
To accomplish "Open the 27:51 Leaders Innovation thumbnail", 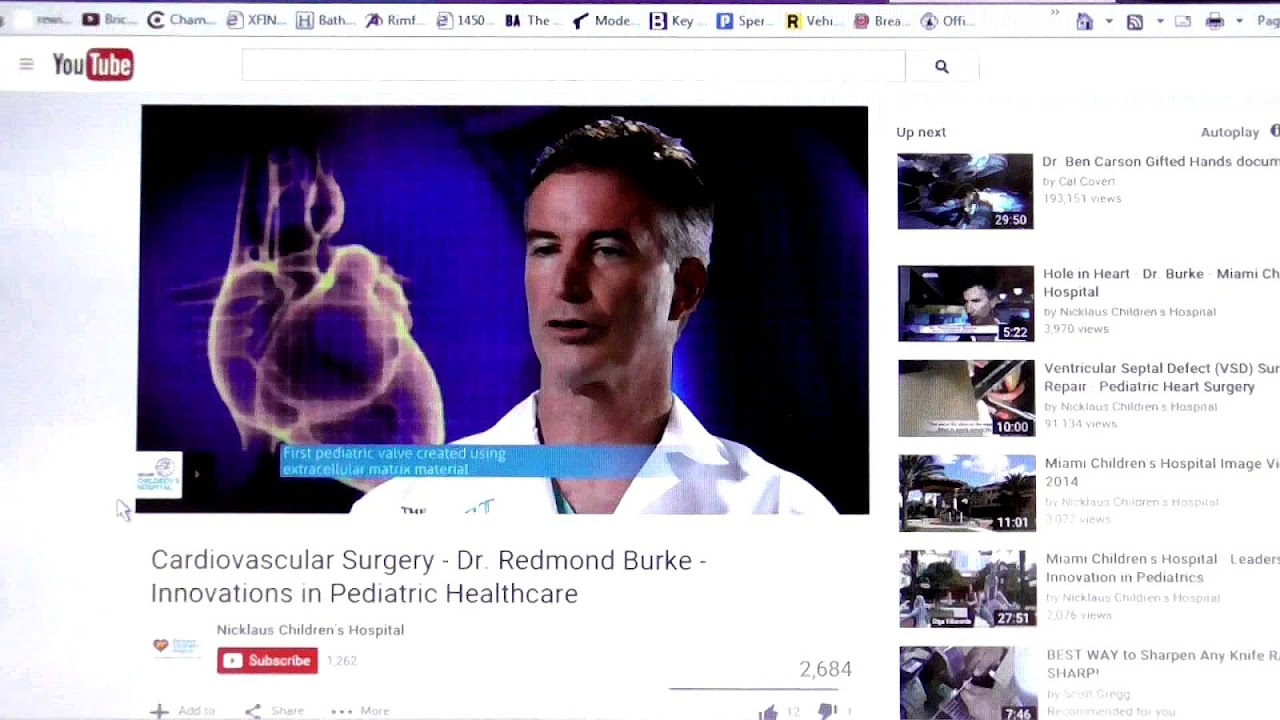I will click(x=968, y=589).
